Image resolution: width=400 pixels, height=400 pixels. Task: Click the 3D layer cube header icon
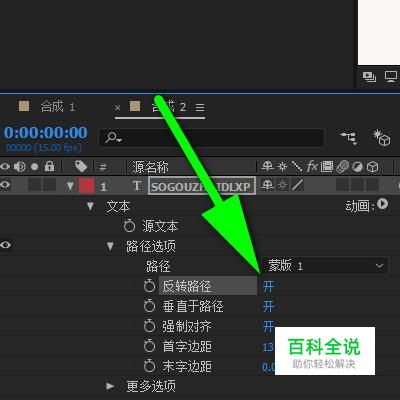[373, 166]
